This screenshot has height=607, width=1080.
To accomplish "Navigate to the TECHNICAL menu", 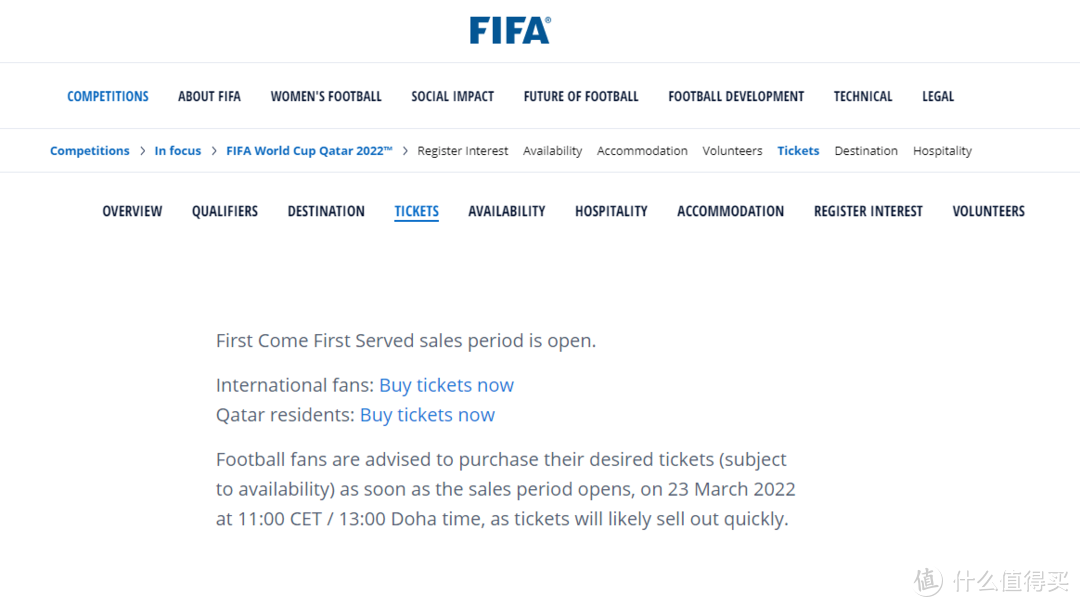I will point(863,97).
